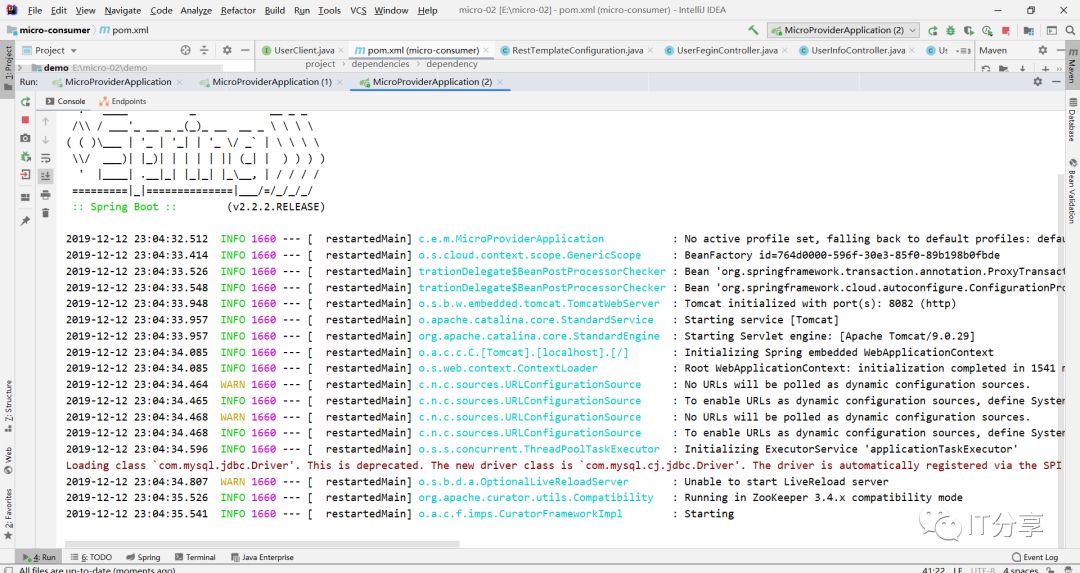Collapse all in the Project panel
The height and width of the screenshot is (573, 1080).
[x=204, y=50]
